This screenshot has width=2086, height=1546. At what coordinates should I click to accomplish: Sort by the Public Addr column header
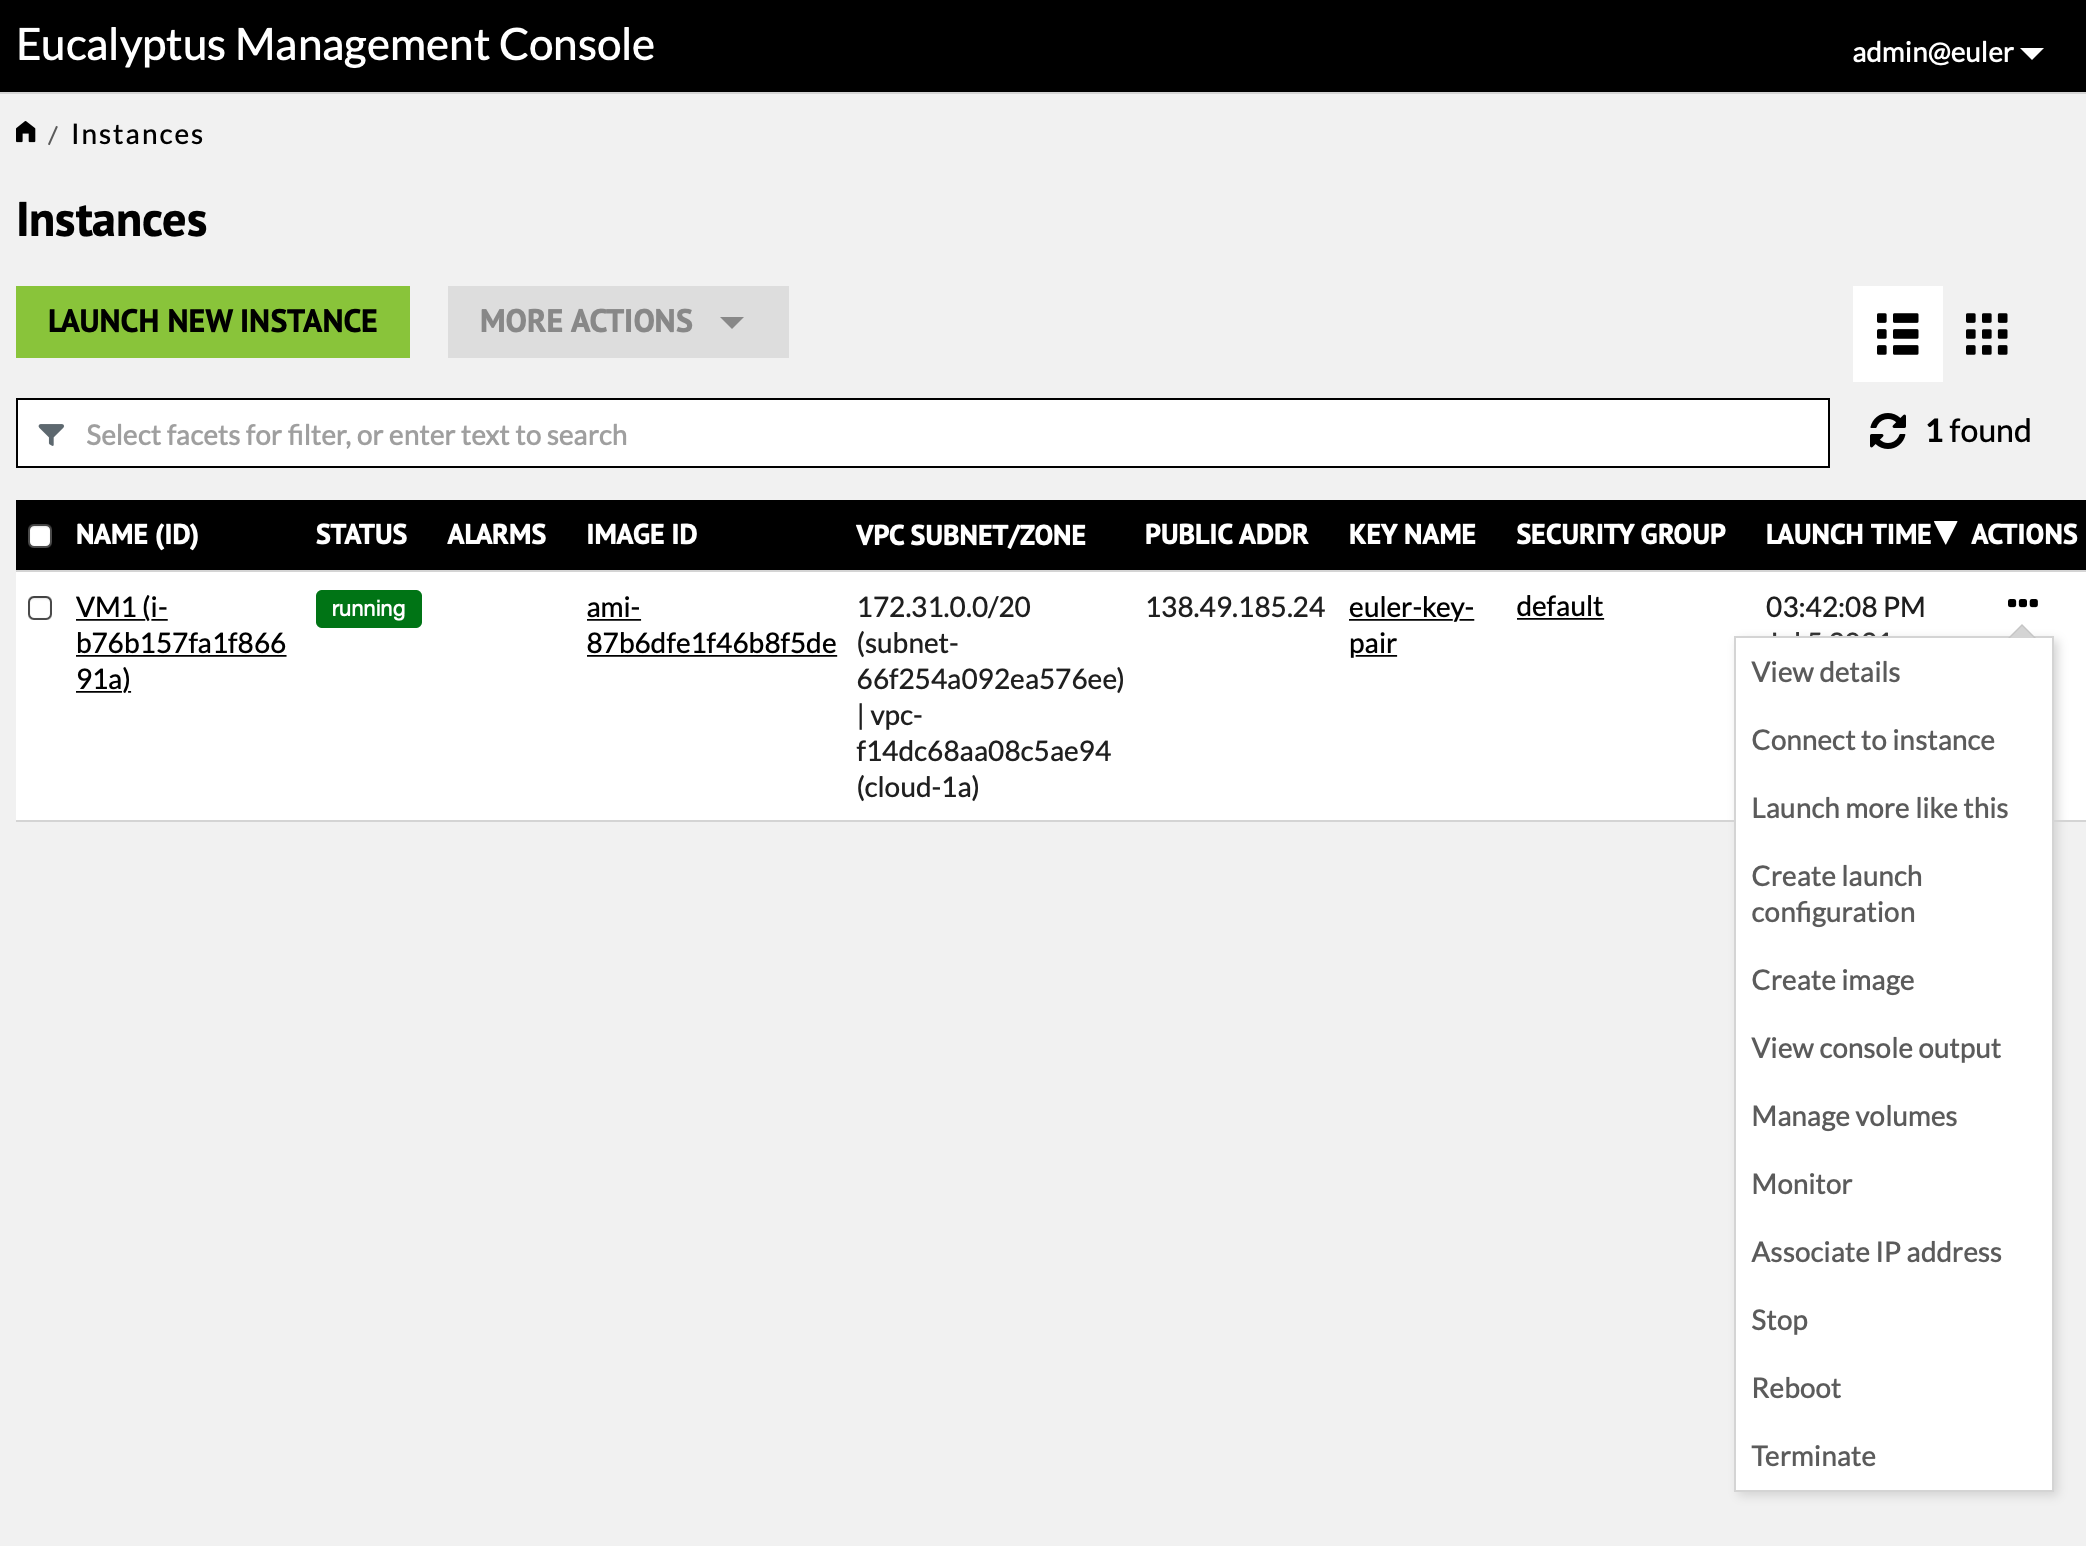point(1226,535)
